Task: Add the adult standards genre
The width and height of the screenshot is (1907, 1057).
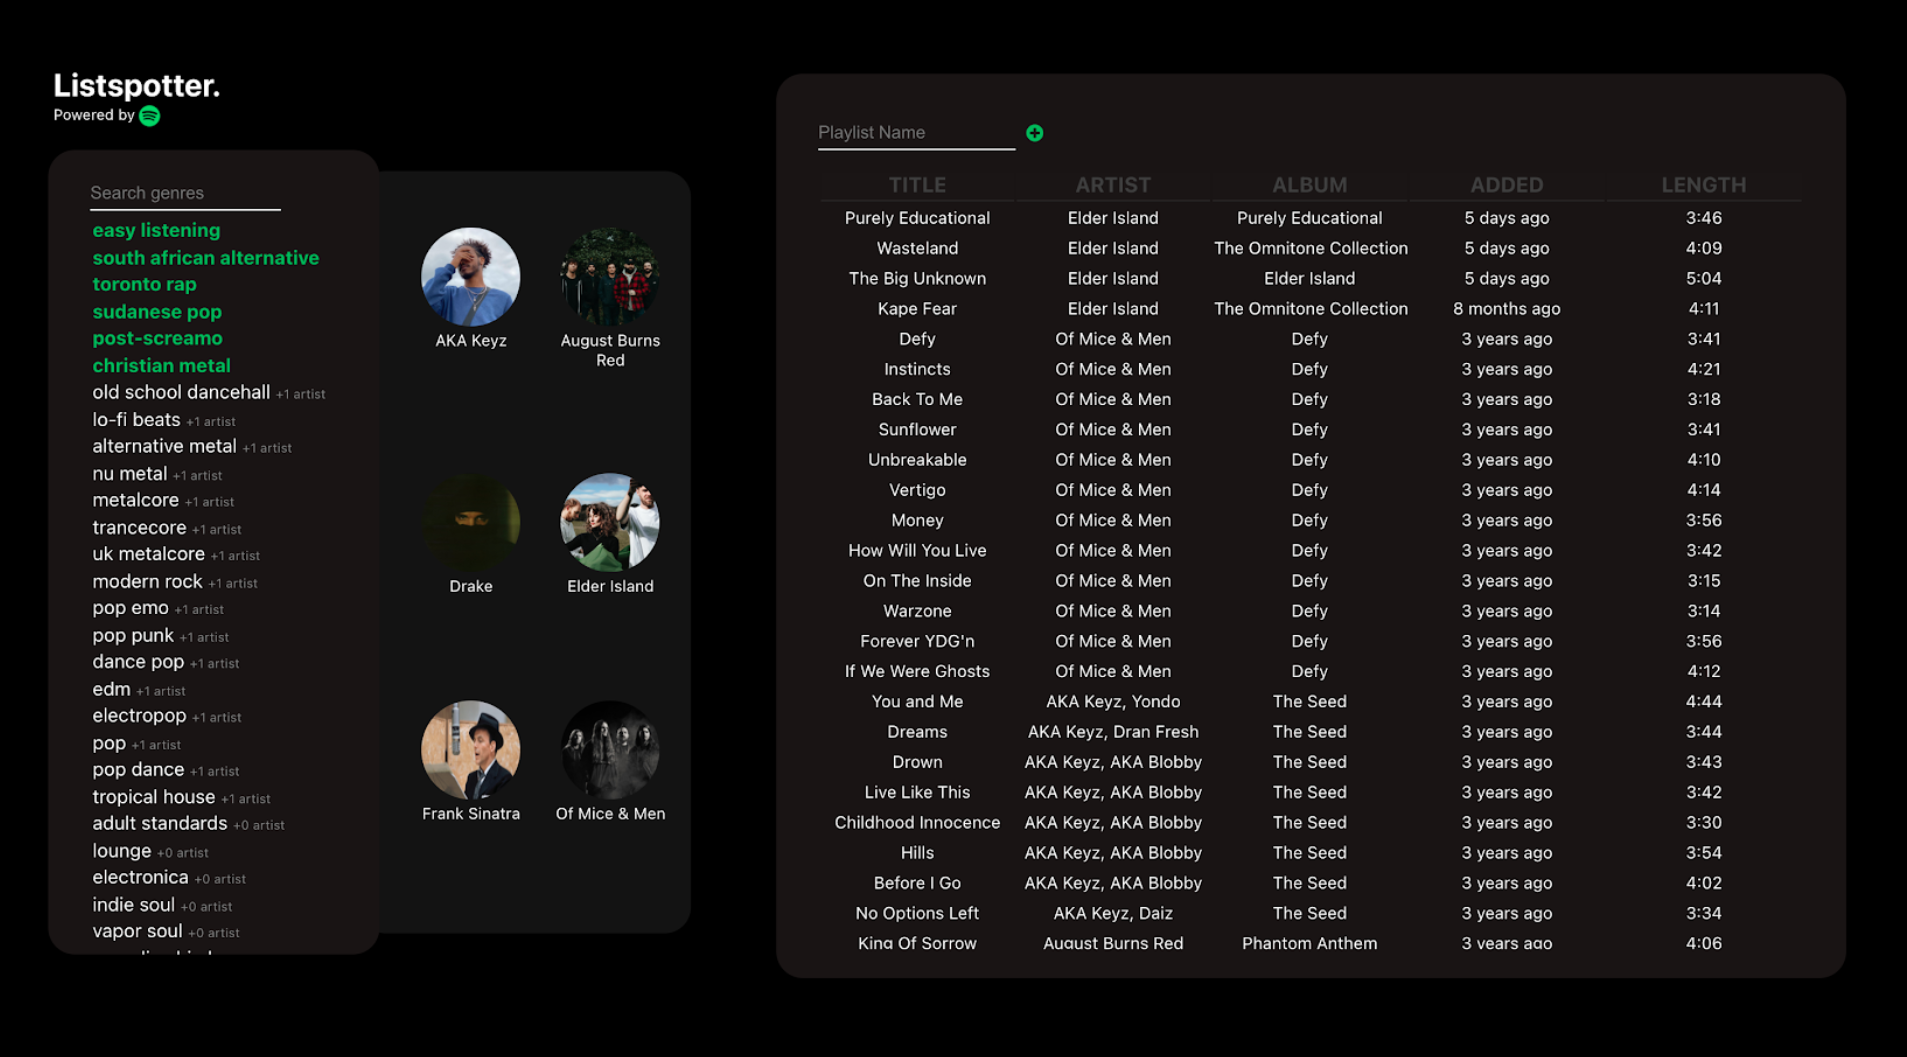Action: click(159, 824)
